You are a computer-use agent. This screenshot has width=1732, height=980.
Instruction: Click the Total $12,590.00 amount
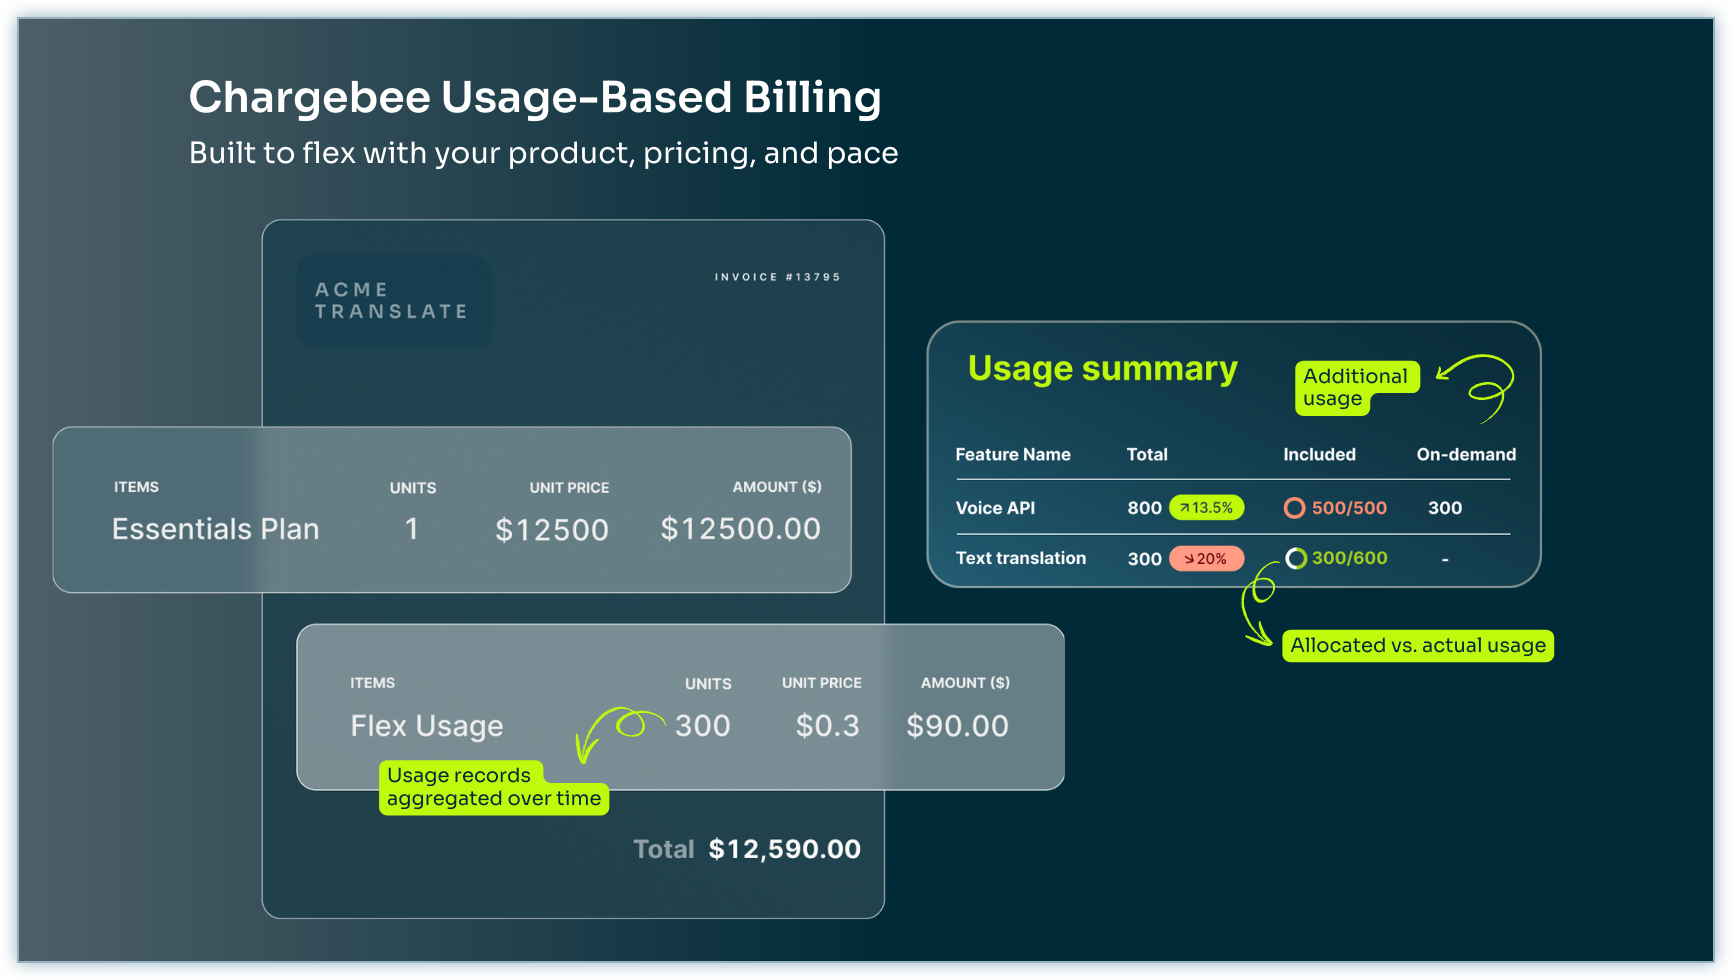click(x=785, y=848)
